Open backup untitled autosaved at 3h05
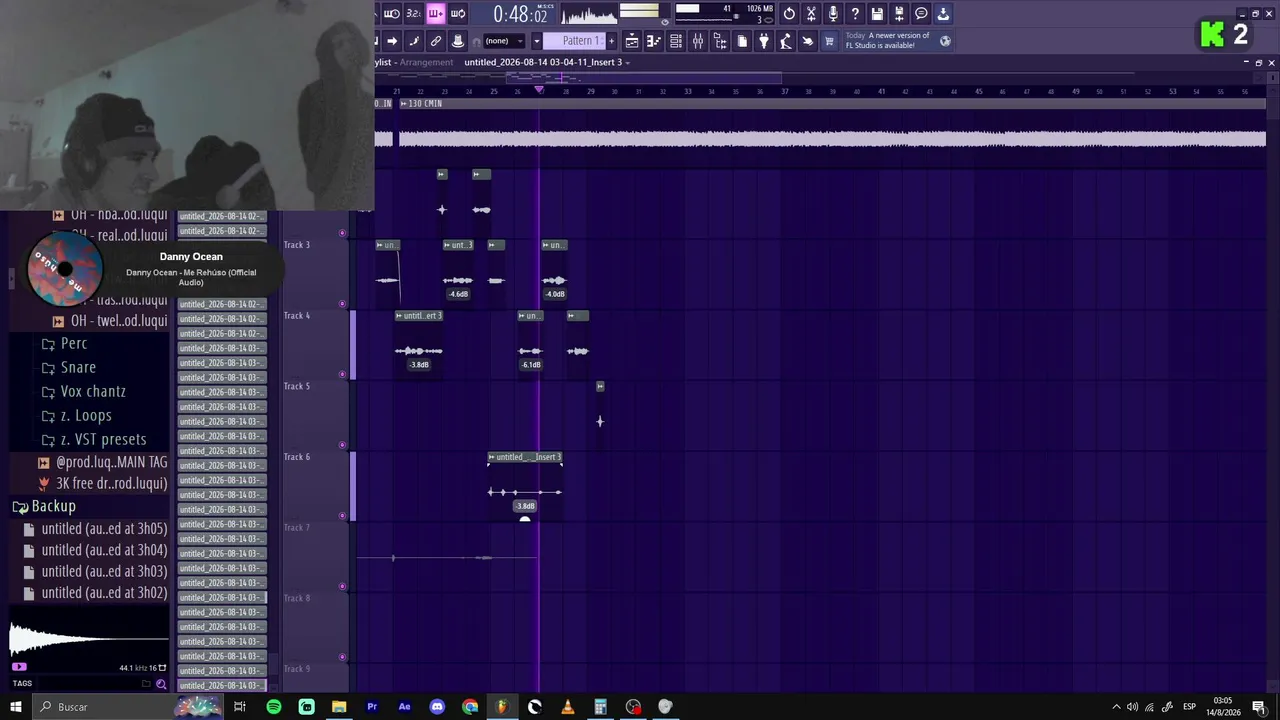This screenshot has width=1280, height=720. (104, 529)
